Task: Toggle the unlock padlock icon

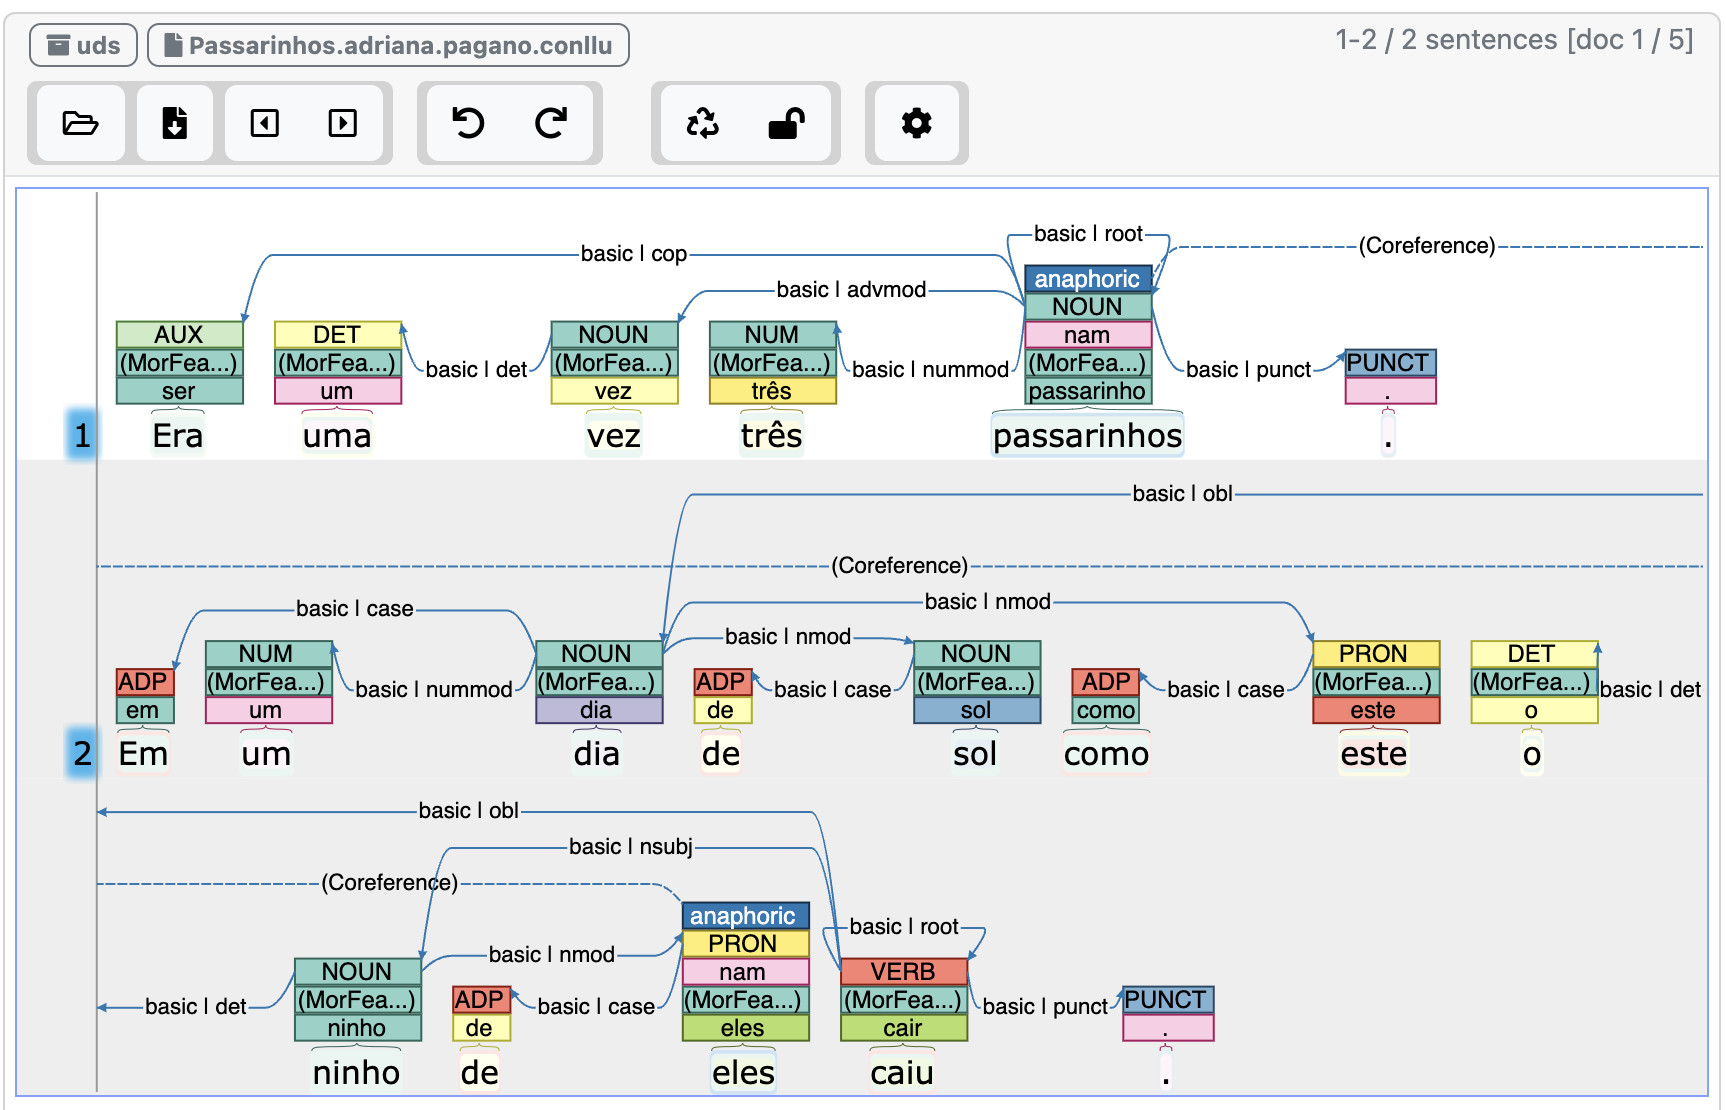Action: click(786, 123)
